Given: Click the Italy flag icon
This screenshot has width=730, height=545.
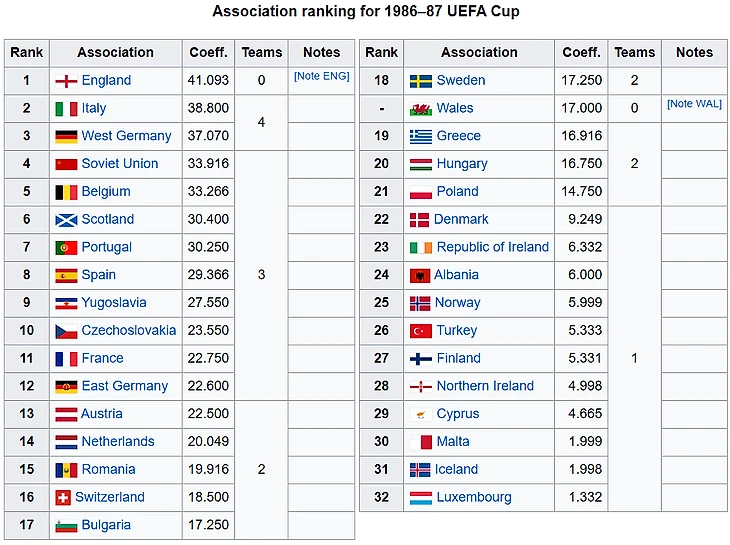Looking at the screenshot, I should pos(66,109).
